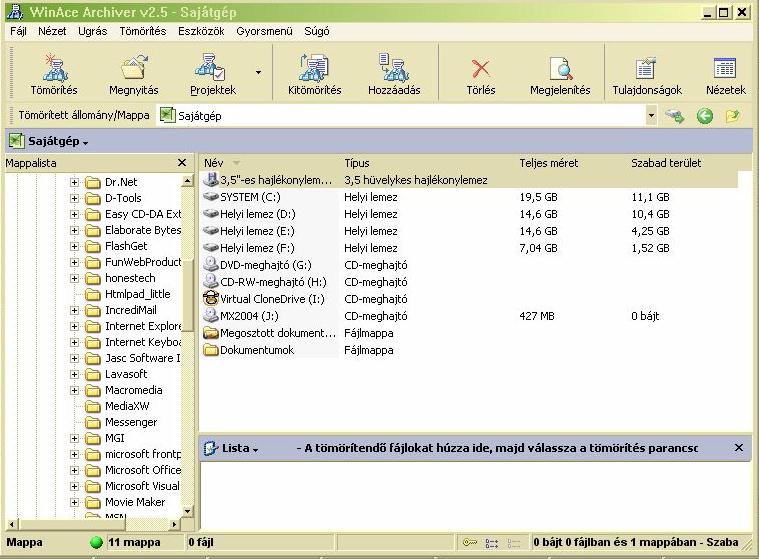Select DVD-meghajtó (G:) drive icon
The height and width of the screenshot is (559, 759).
(211, 264)
